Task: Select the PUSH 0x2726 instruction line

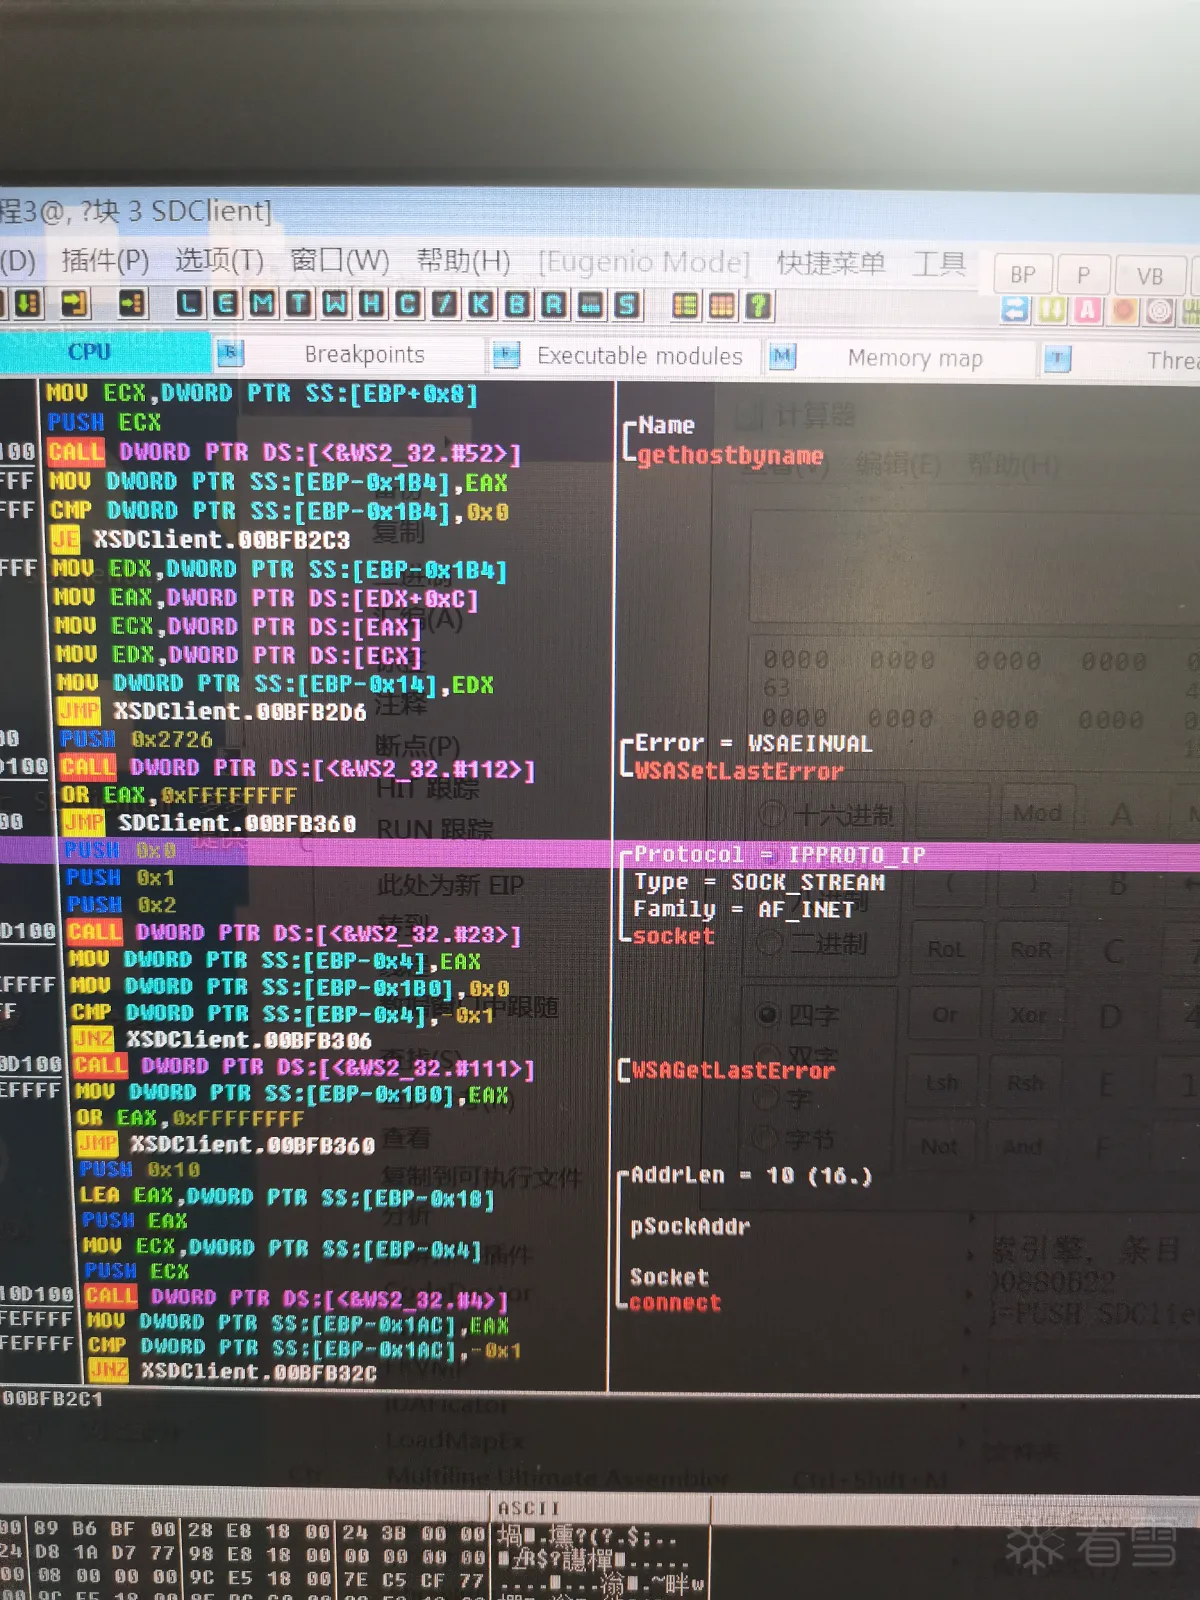Action: [136, 739]
